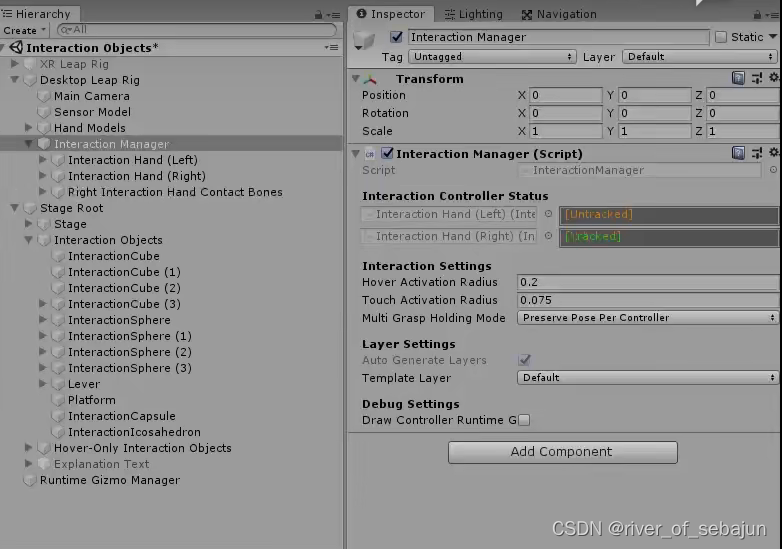Expand Interaction Hand (Left) node

point(42,160)
